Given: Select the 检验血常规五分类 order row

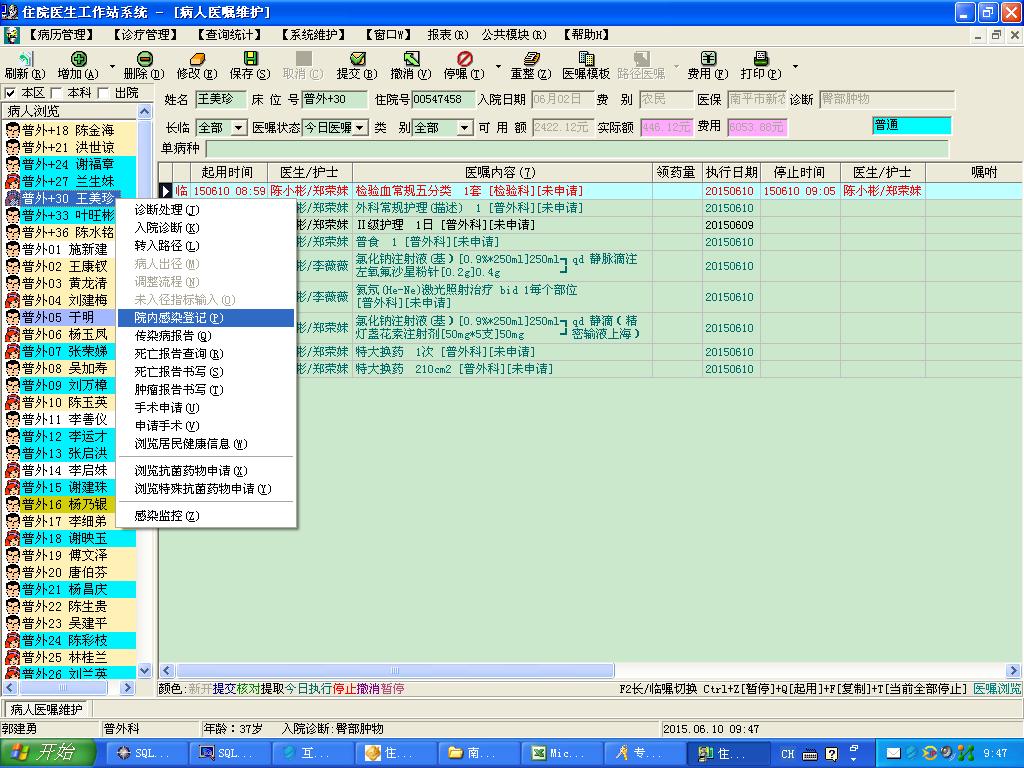Looking at the screenshot, I should pyautogui.click(x=590, y=191).
